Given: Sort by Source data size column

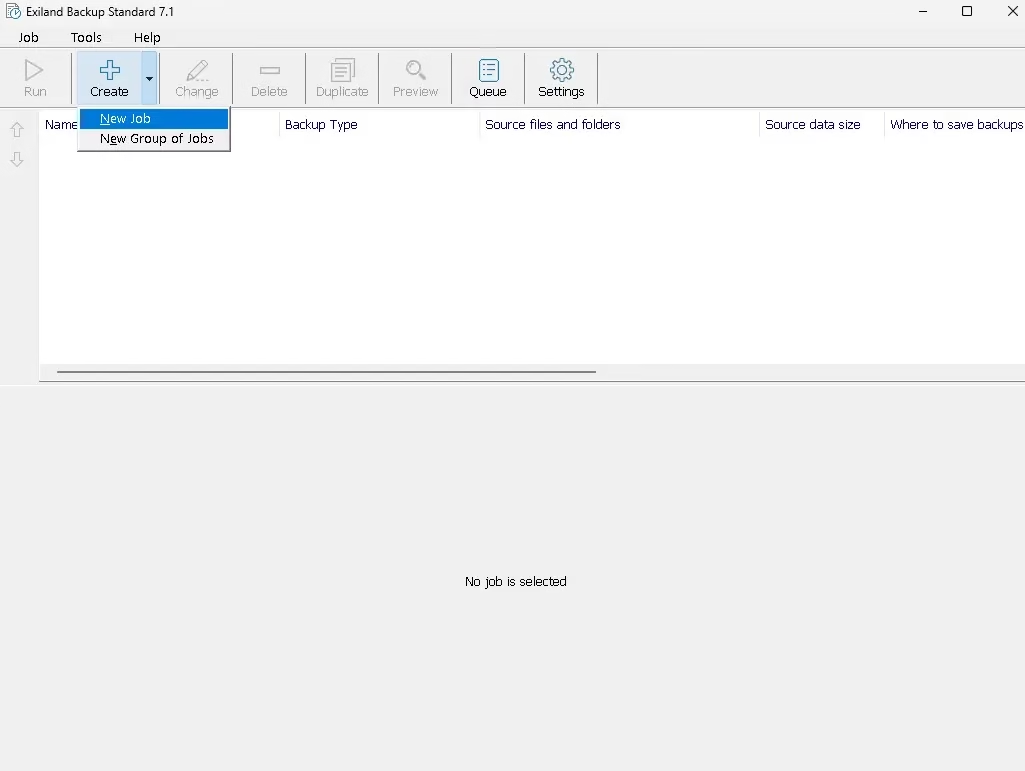Looking at the screenshot, I should point(812,125).
